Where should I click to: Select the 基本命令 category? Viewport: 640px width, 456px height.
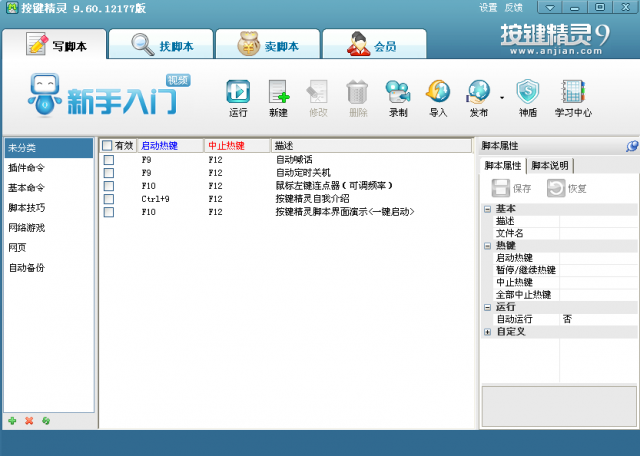(49, 188)
